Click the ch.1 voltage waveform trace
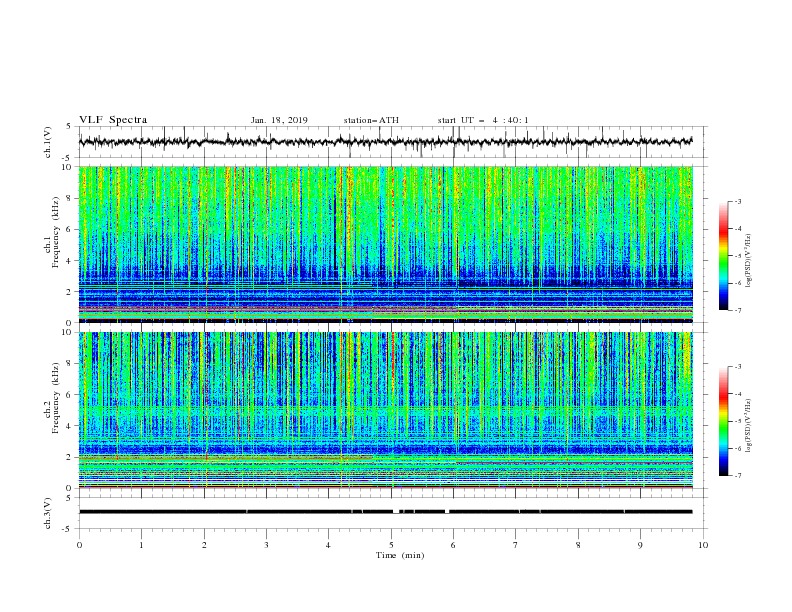Viewport: 792px width, 612px height. [386, 141]
